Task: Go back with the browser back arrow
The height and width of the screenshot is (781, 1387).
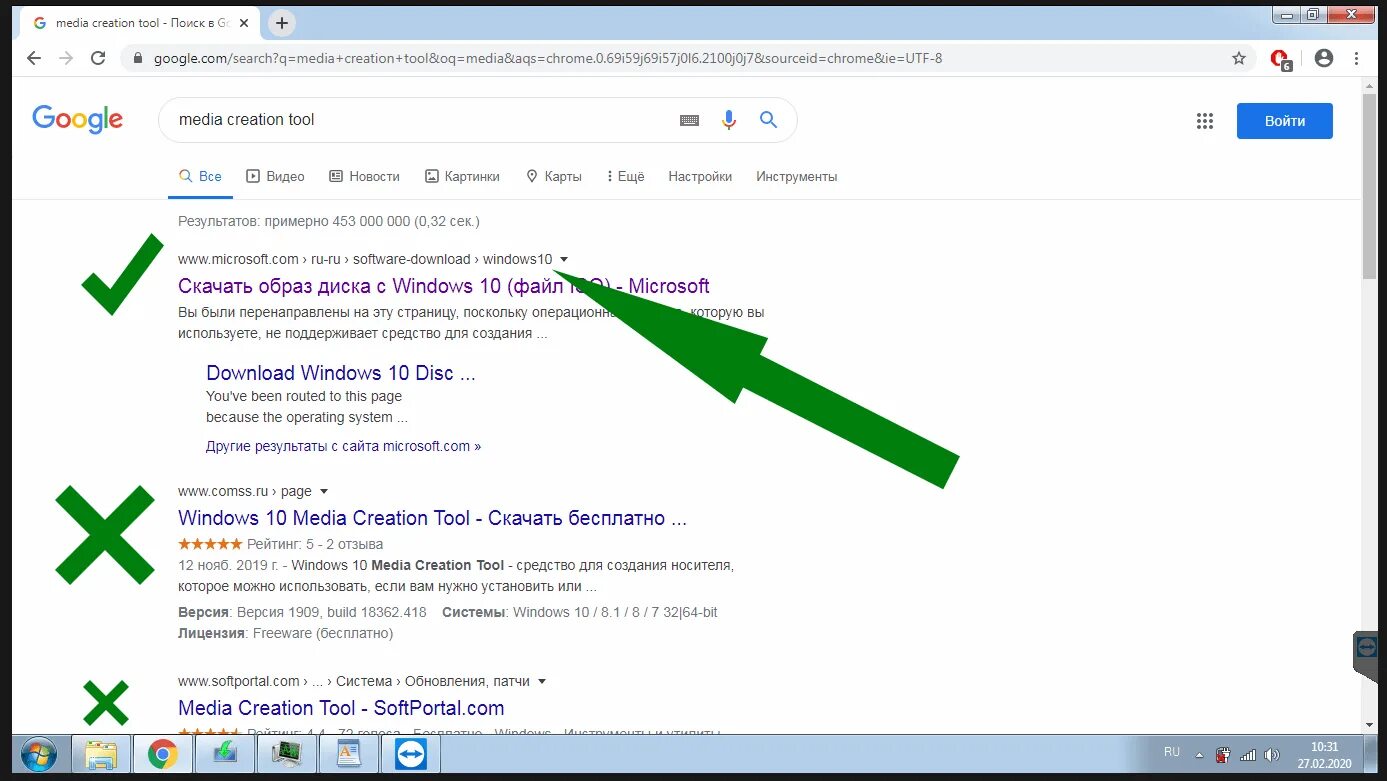Action: point(34,58)
